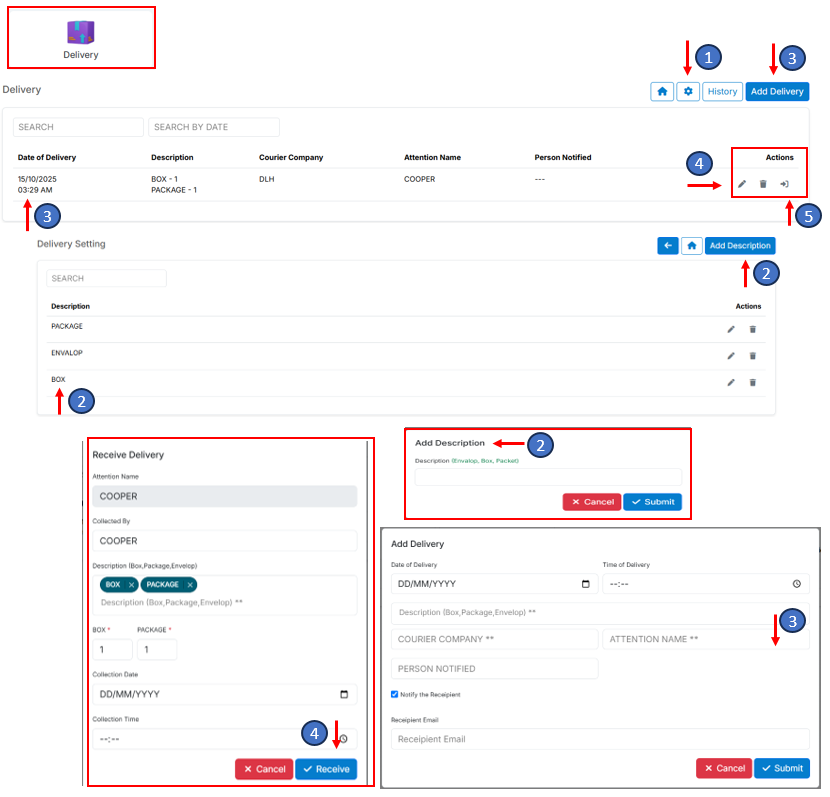Open the Time of Delivery clock picker

(796, 584)
